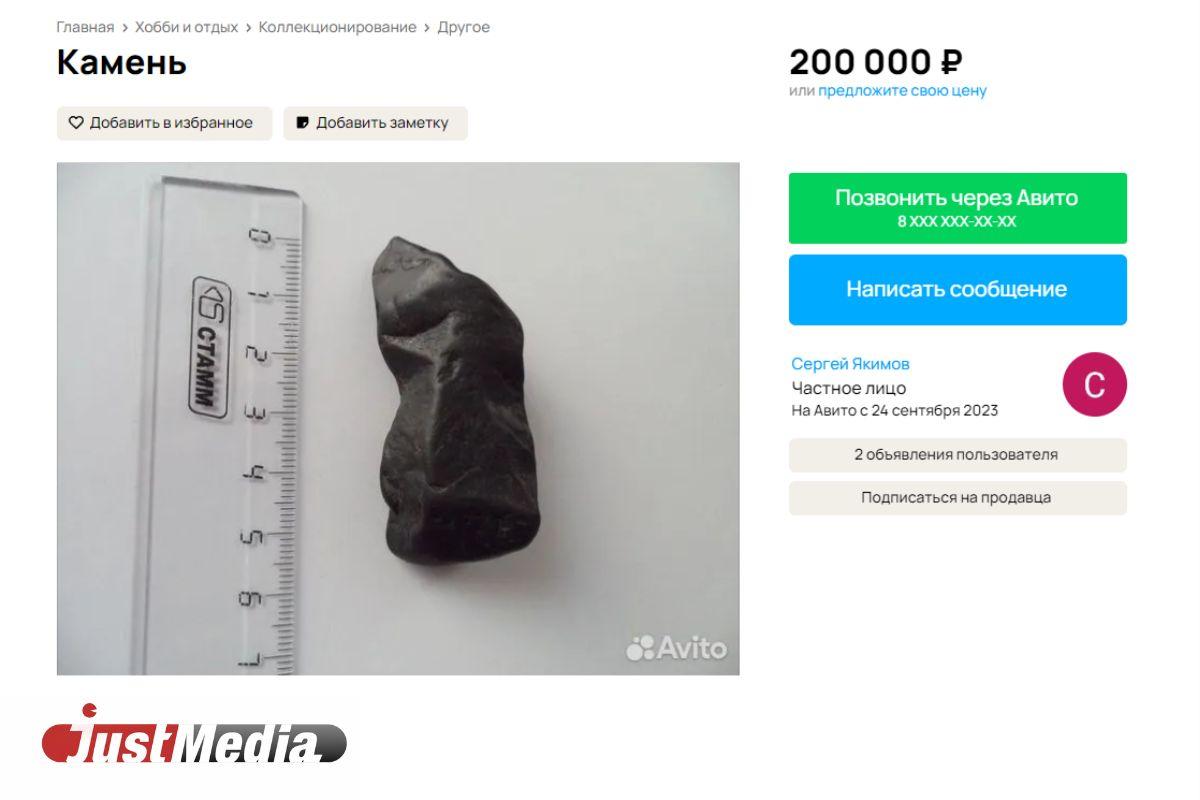The width and height of the screenshot is (1200, 800).
Task: Click the note icon beside Добавить заметку
Action: pos(302,123)
